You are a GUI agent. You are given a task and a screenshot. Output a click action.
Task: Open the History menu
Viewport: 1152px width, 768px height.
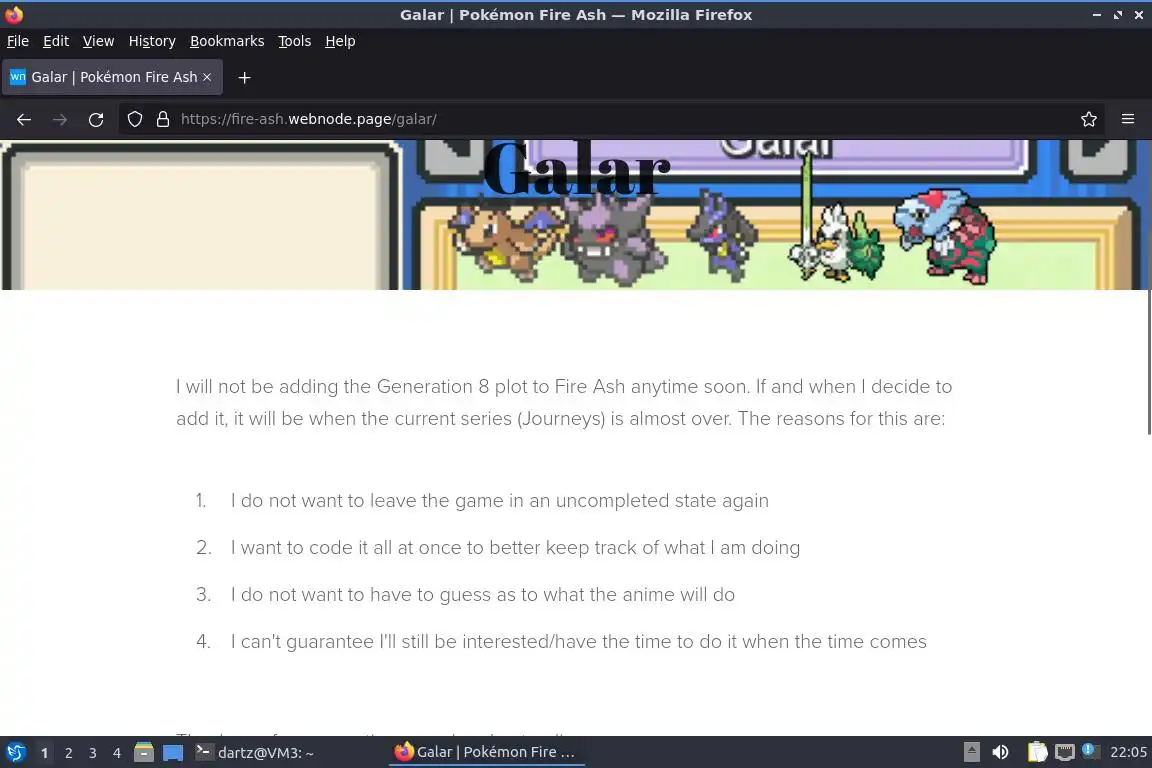[x=152, y=41]
